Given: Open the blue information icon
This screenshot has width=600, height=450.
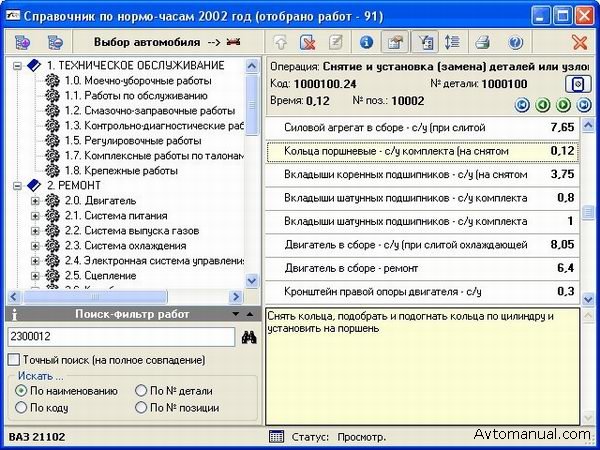Looking at the screenshot, I should point(366,42).
